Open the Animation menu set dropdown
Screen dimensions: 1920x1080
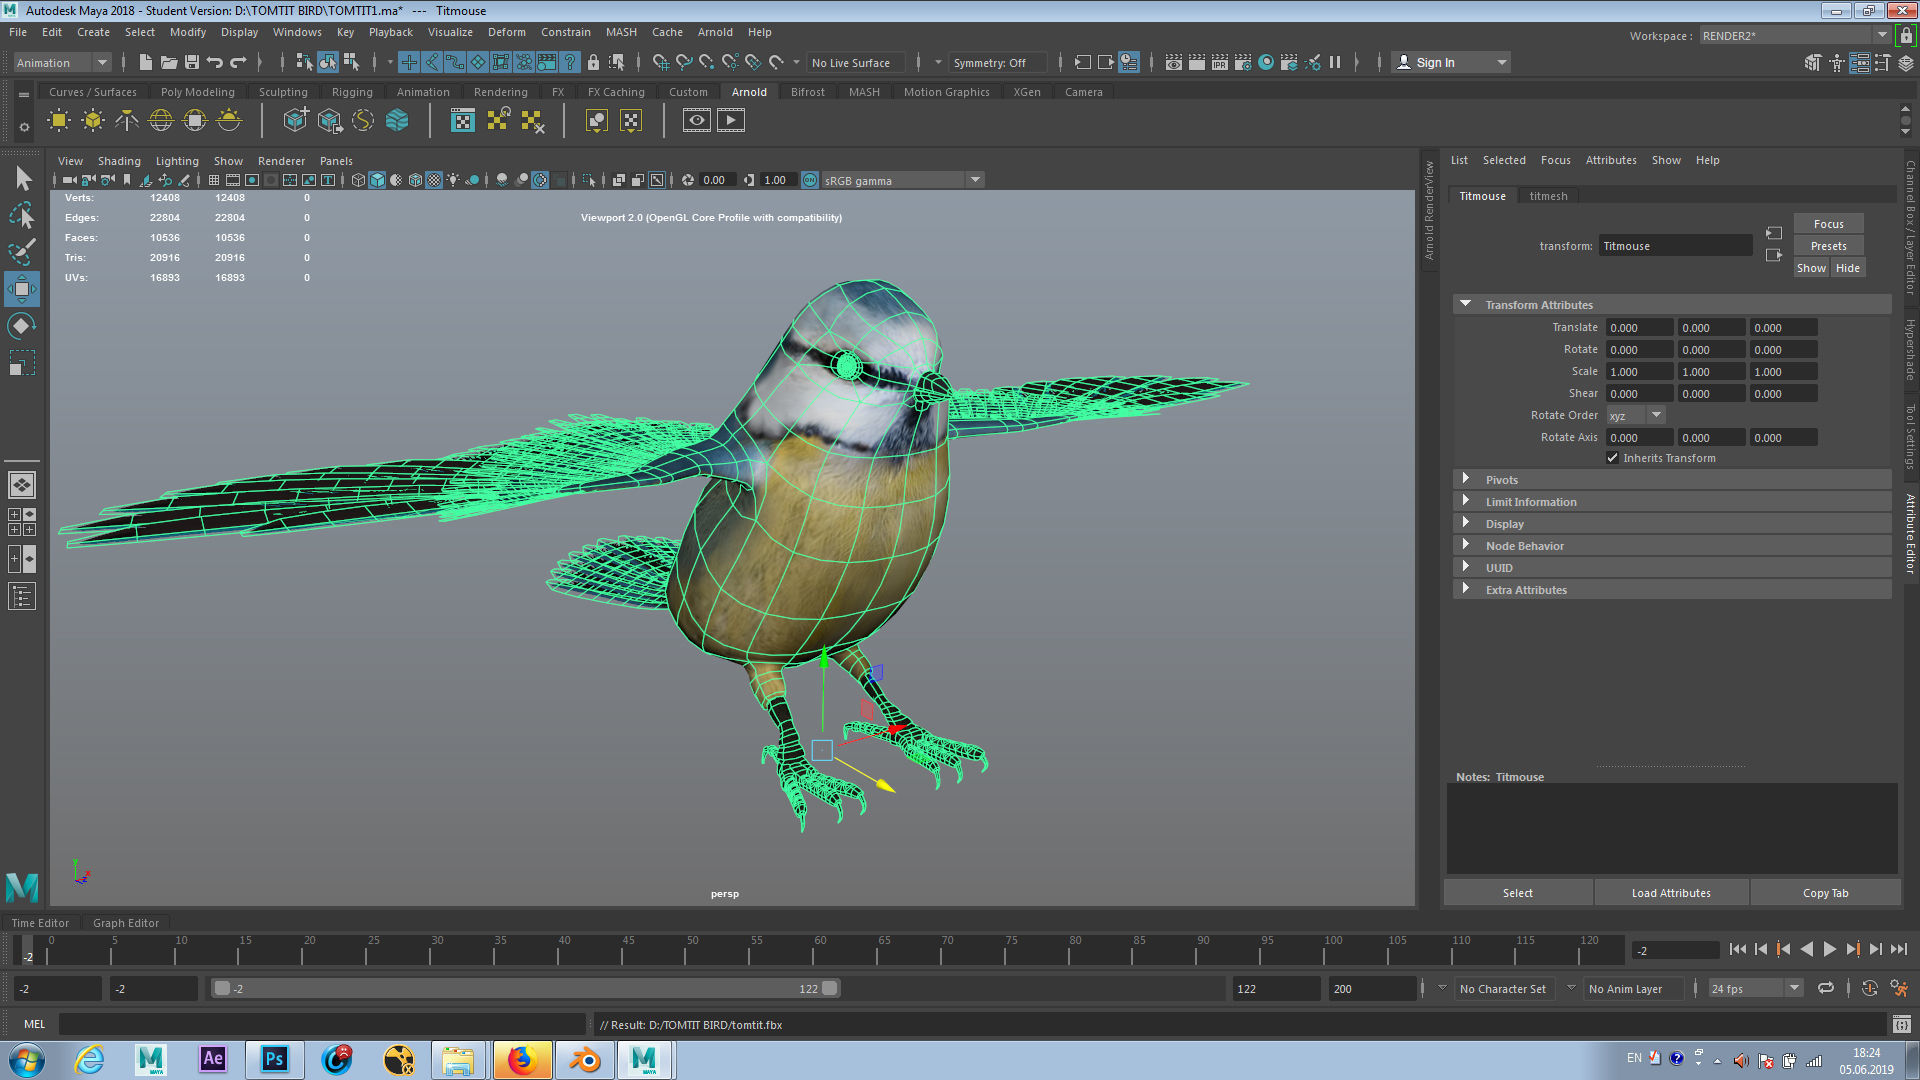[61, 62]
